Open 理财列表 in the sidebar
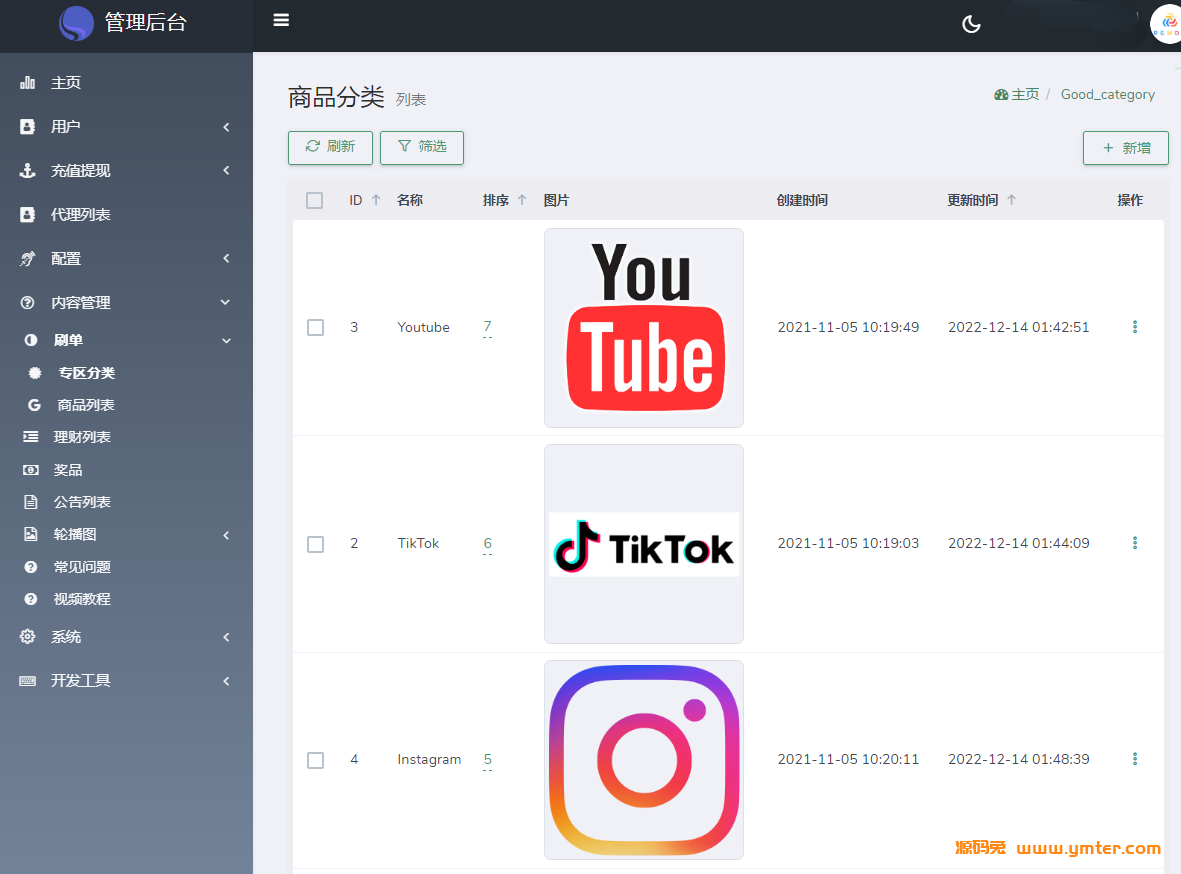 click(82, 437)
